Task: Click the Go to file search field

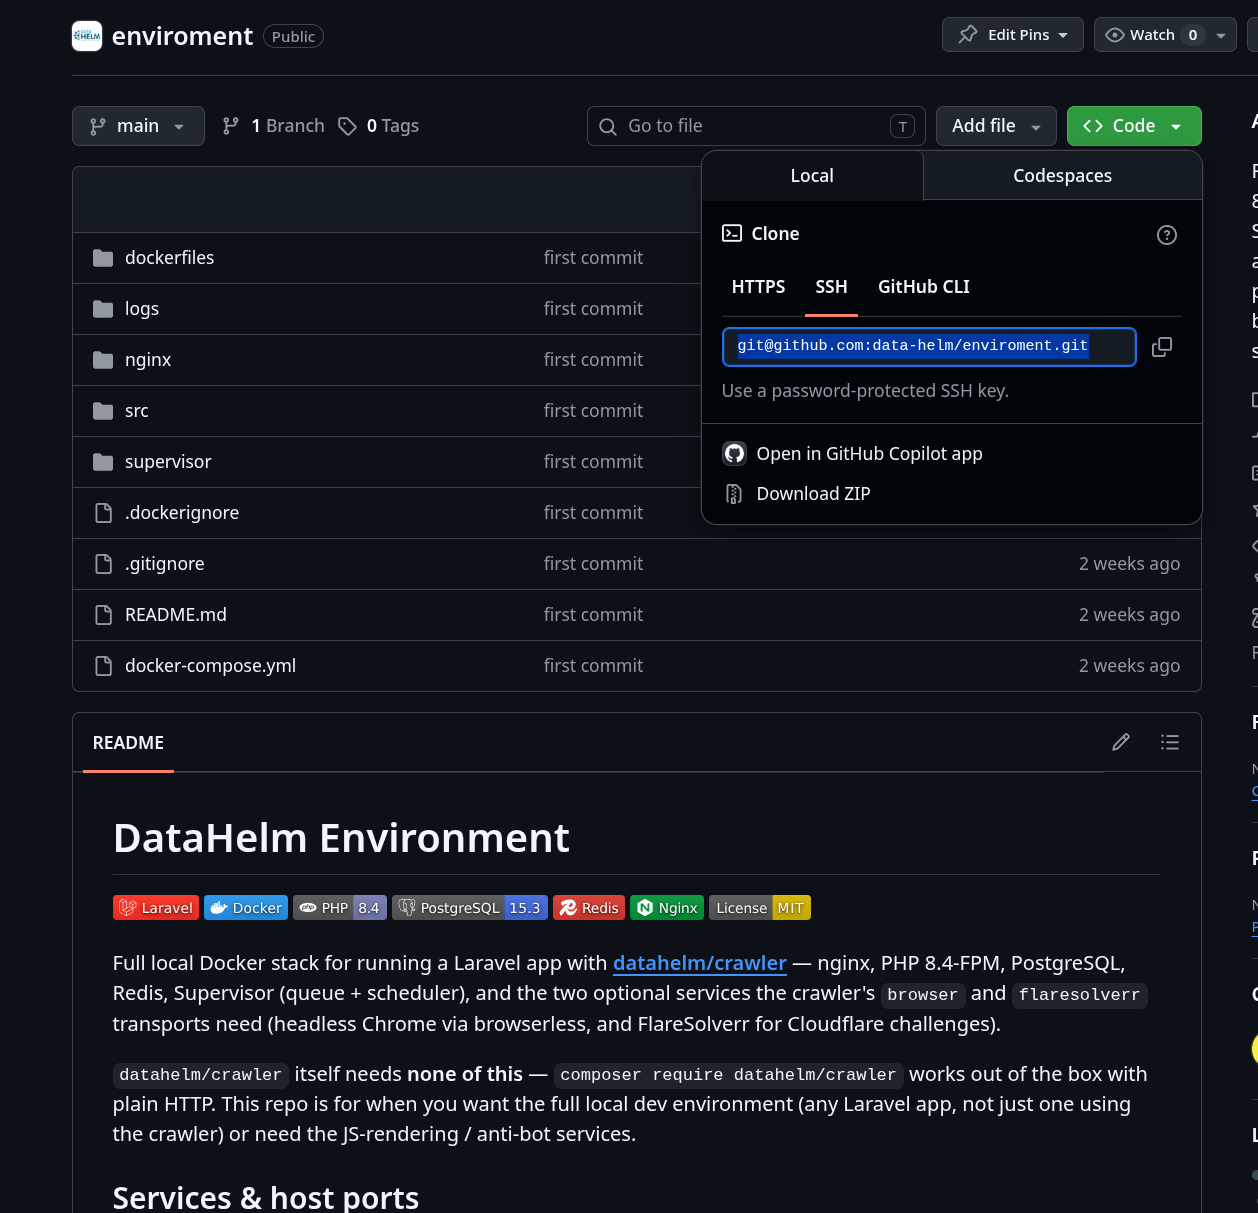Action: click(756, 126)
